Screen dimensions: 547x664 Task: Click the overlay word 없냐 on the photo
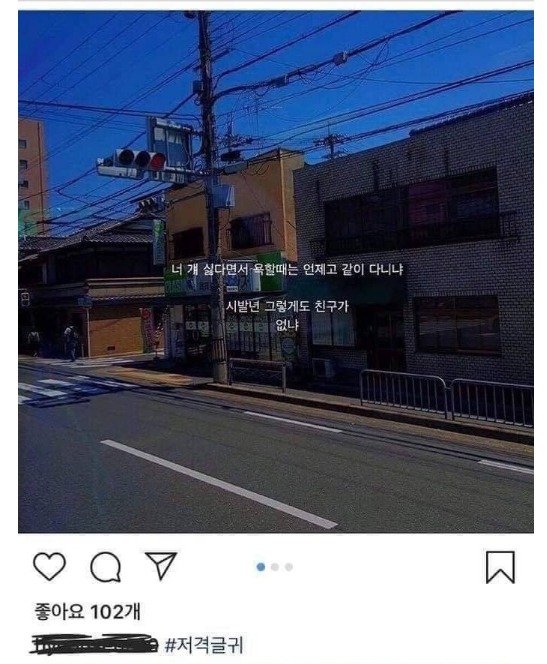point(287,325)
